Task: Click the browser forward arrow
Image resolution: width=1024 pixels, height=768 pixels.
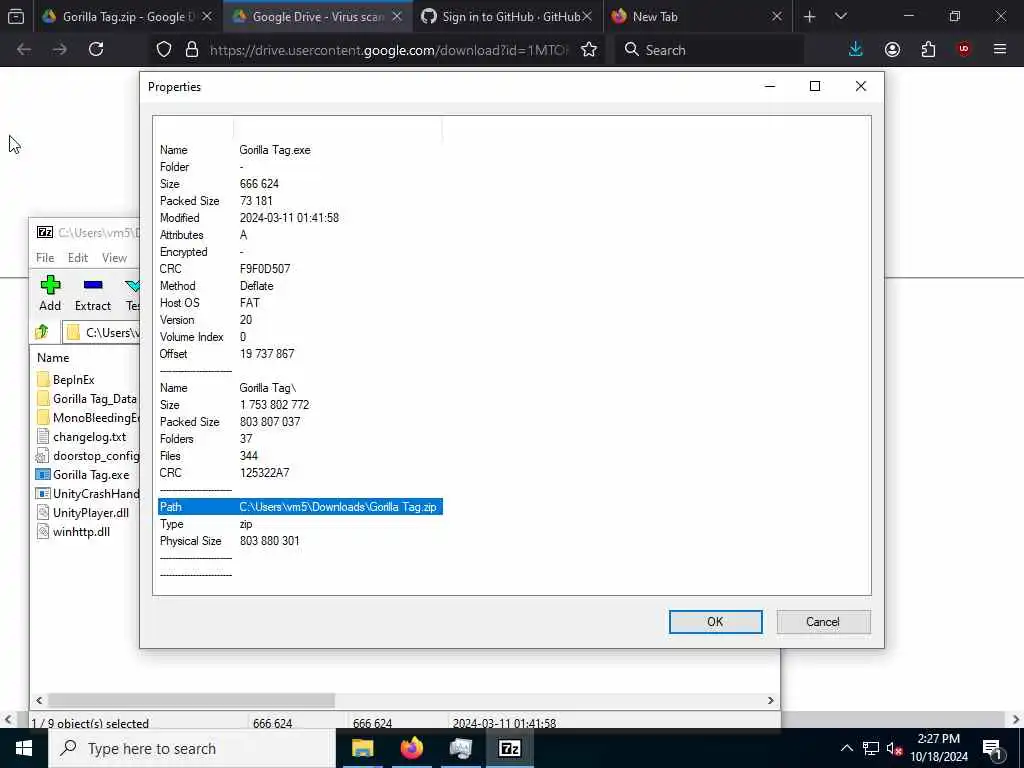Action: click(x=59, y=50)
